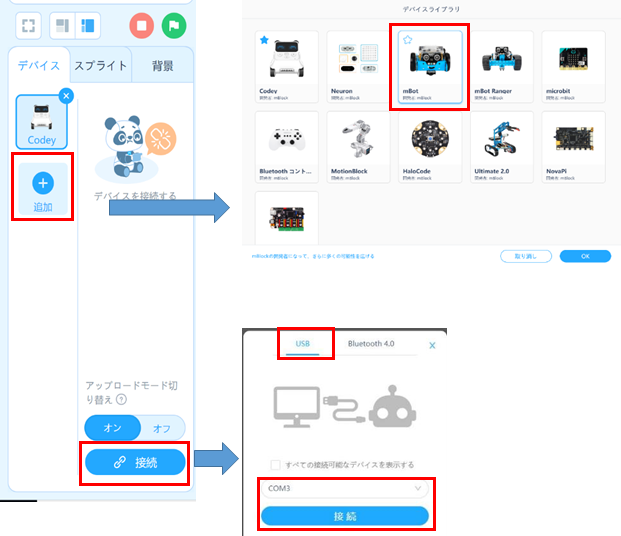Switch to the デバイス tab
This screenshot has height=536, width=621.
[39, 65]
